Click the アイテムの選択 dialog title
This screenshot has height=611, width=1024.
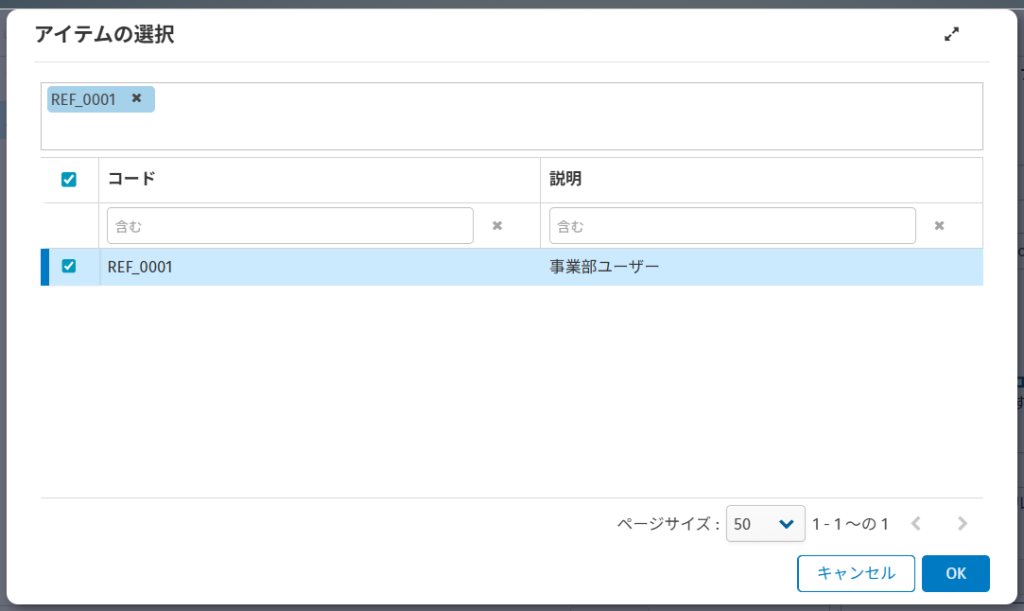105,35
